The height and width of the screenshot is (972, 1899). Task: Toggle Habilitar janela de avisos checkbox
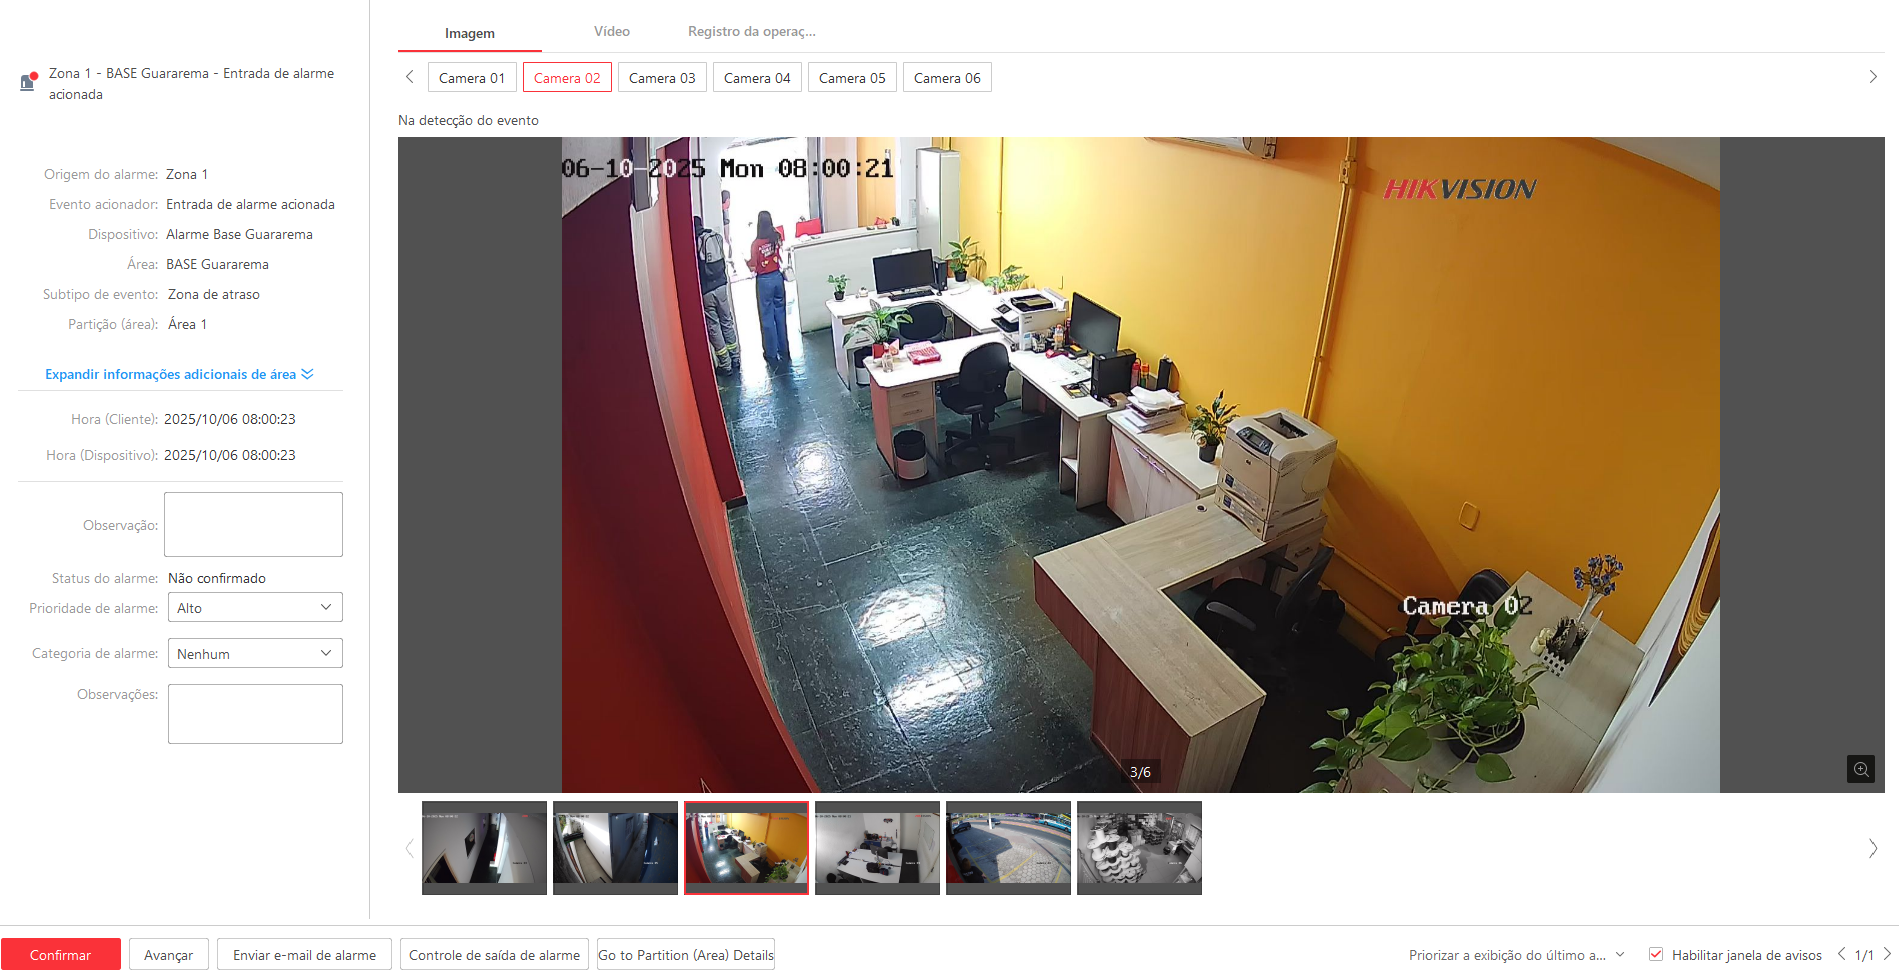pos(1656,954)
